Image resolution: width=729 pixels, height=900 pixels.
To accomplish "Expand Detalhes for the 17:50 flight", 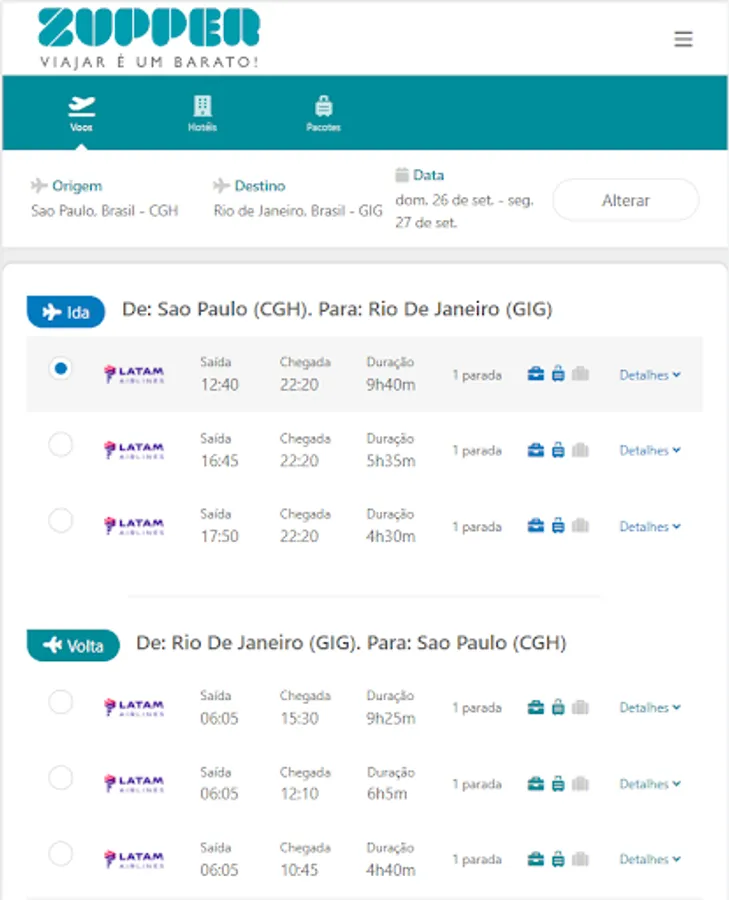I will tap(649, 527).
